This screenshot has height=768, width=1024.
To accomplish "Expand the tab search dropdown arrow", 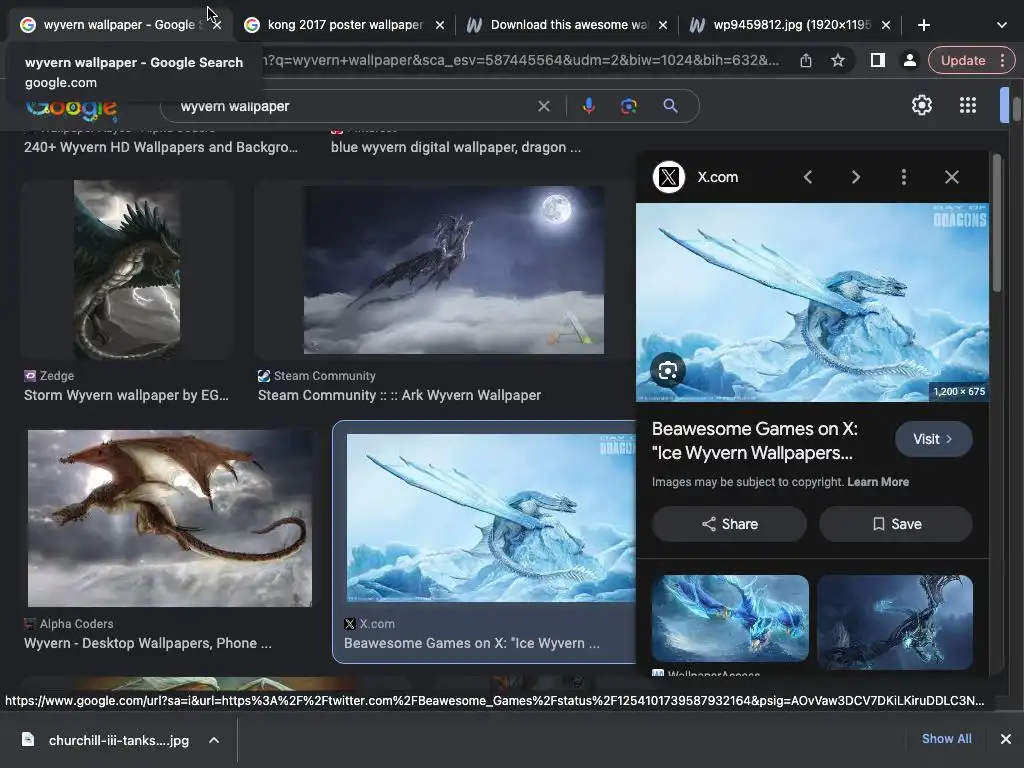I will point(1001,25).
